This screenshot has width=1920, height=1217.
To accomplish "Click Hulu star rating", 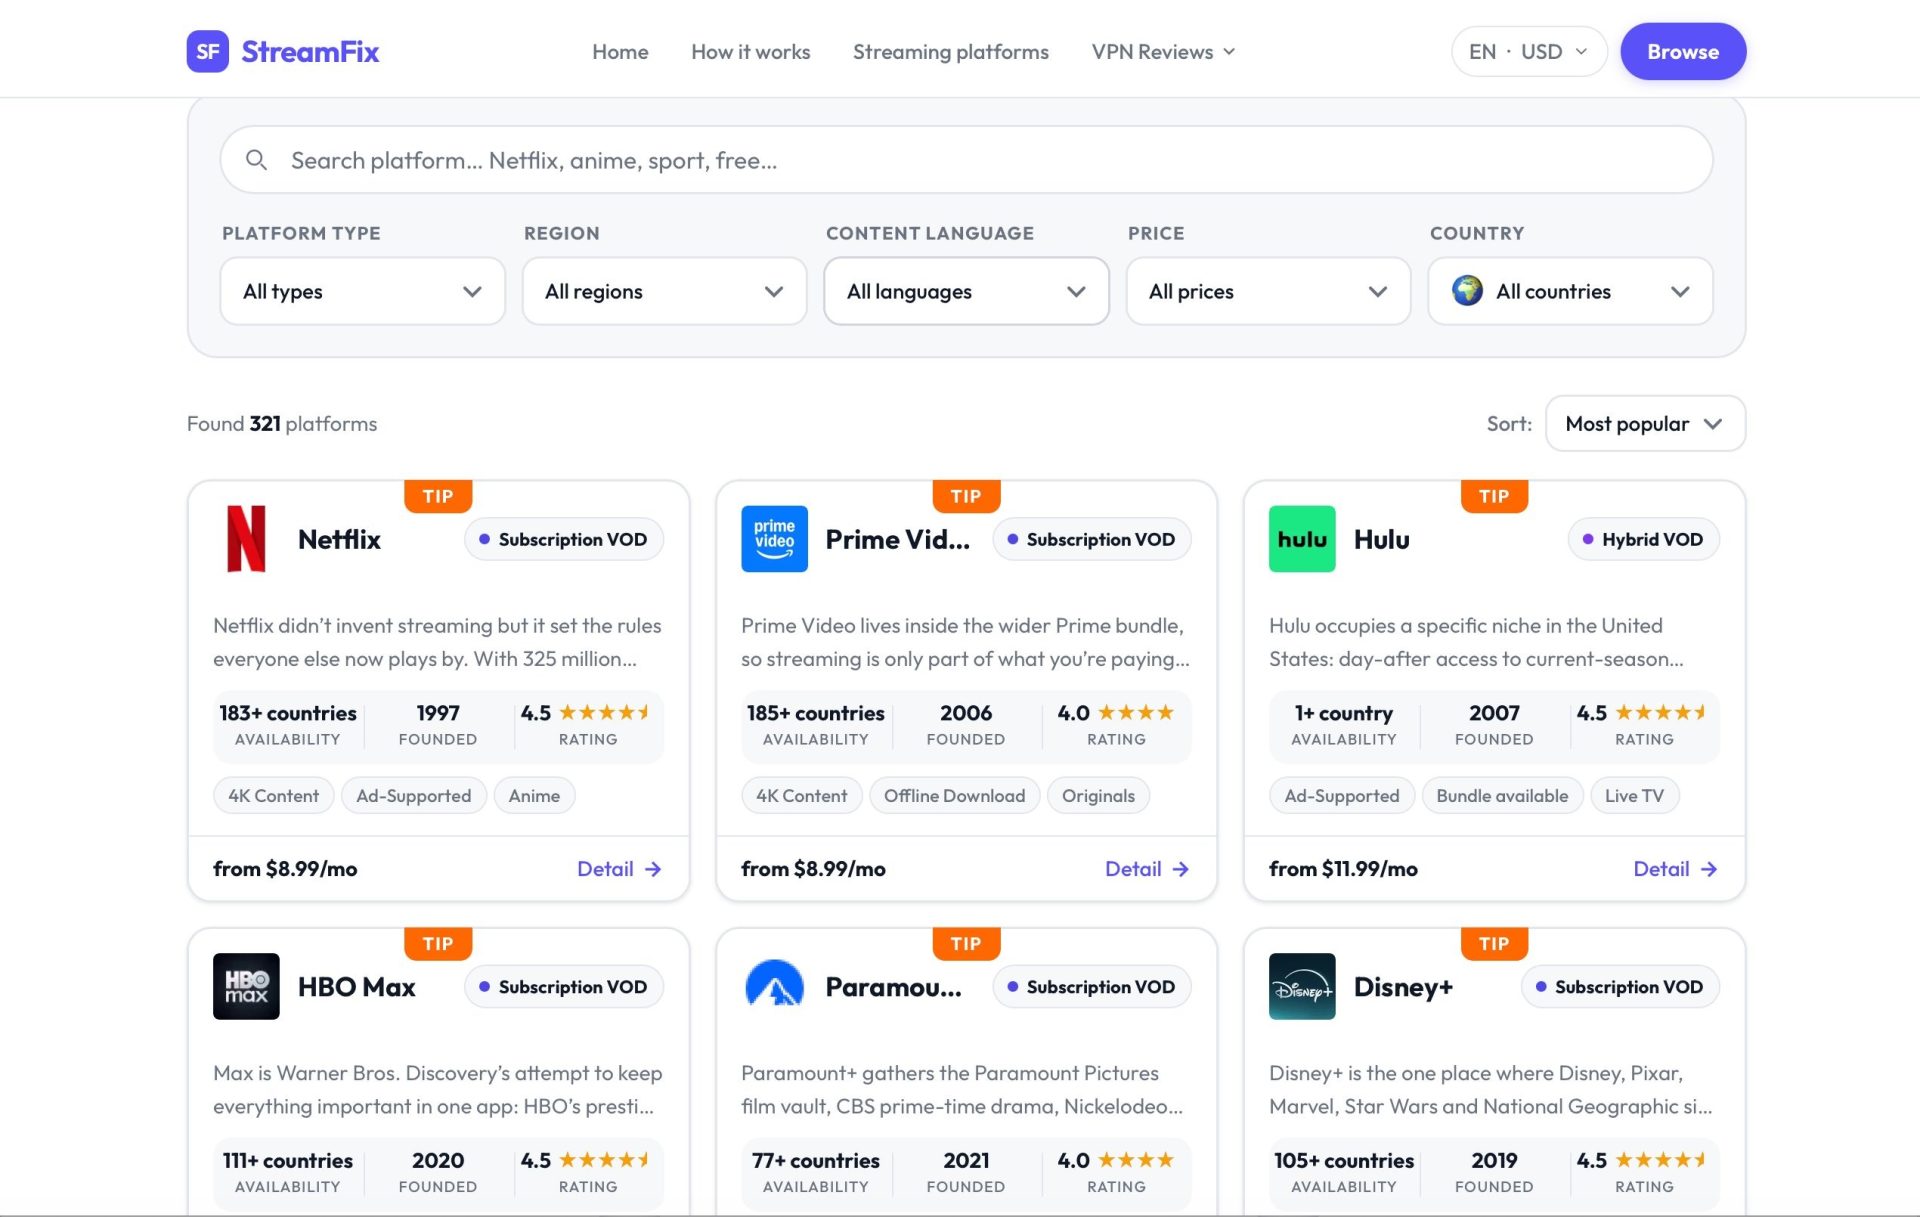I will point(1660,713).
